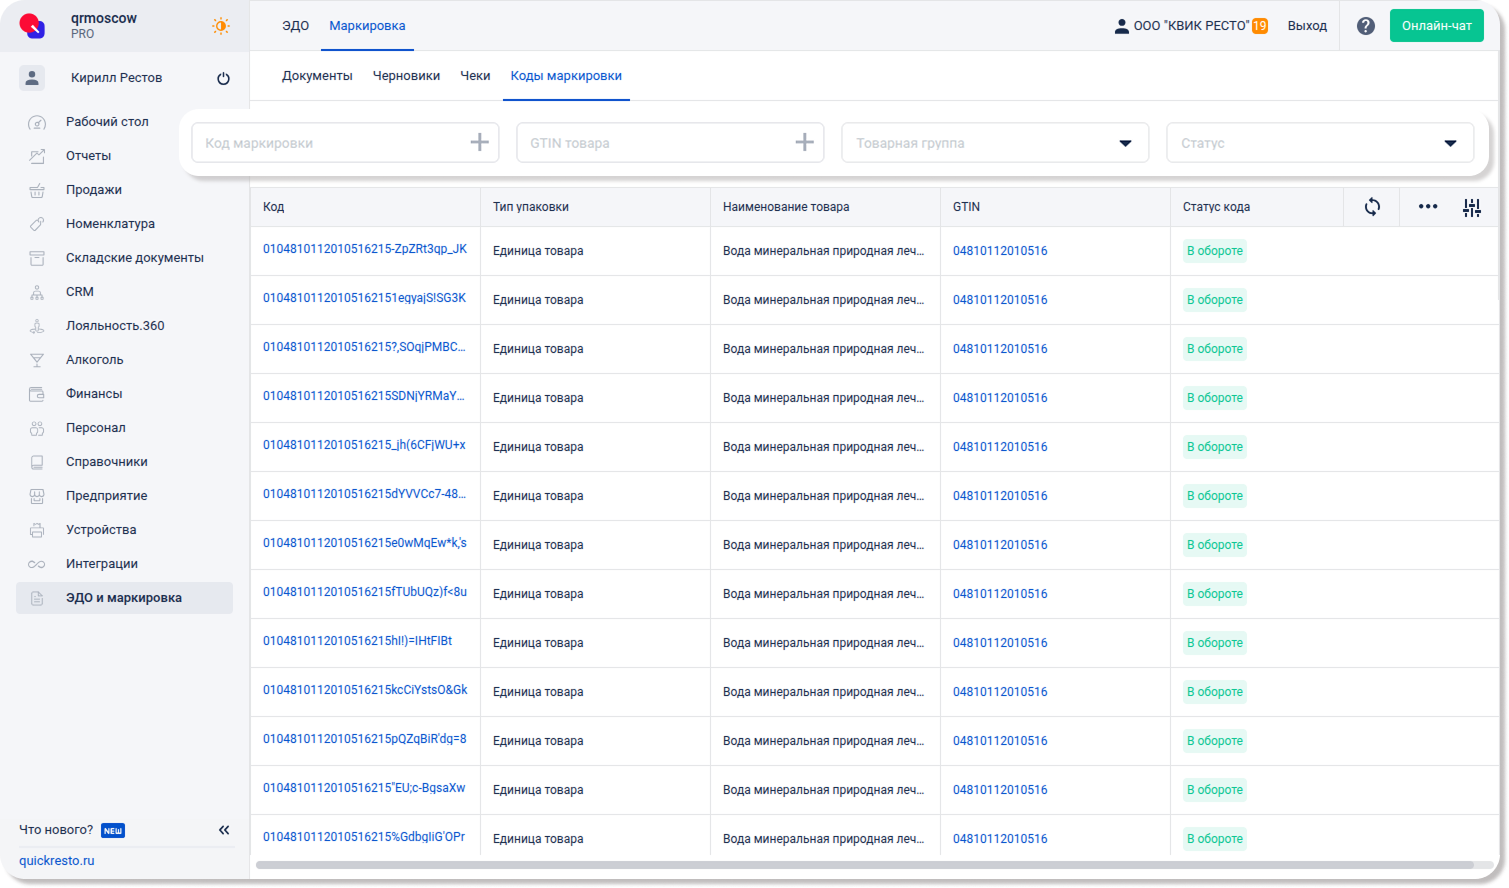Open Что нового? news section
1509x888 pixels.
tap(57, 830)
